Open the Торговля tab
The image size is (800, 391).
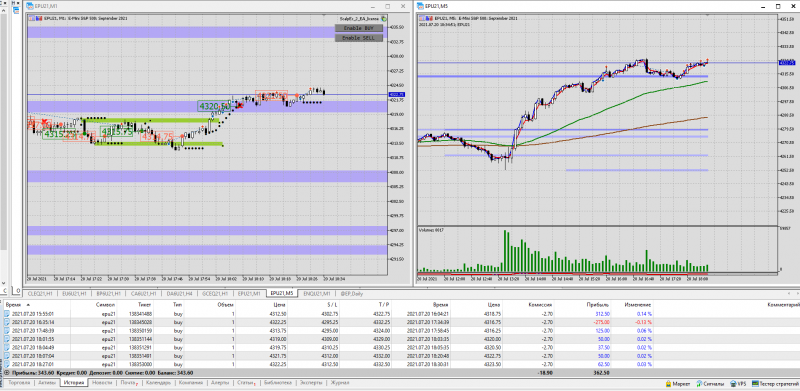click(x=19, y=383)
